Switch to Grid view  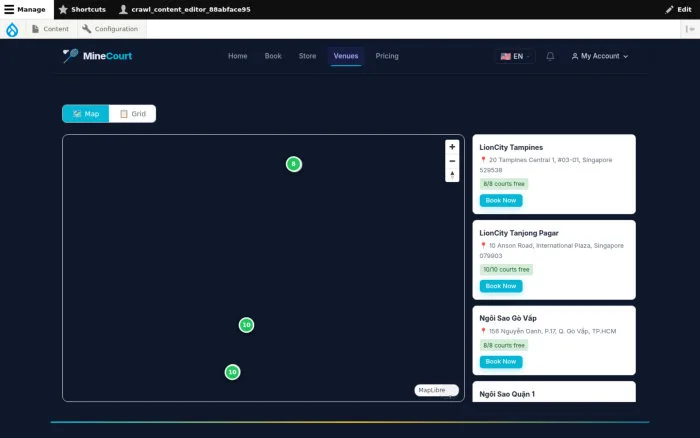pyautogui.click(x=133, y=114)
